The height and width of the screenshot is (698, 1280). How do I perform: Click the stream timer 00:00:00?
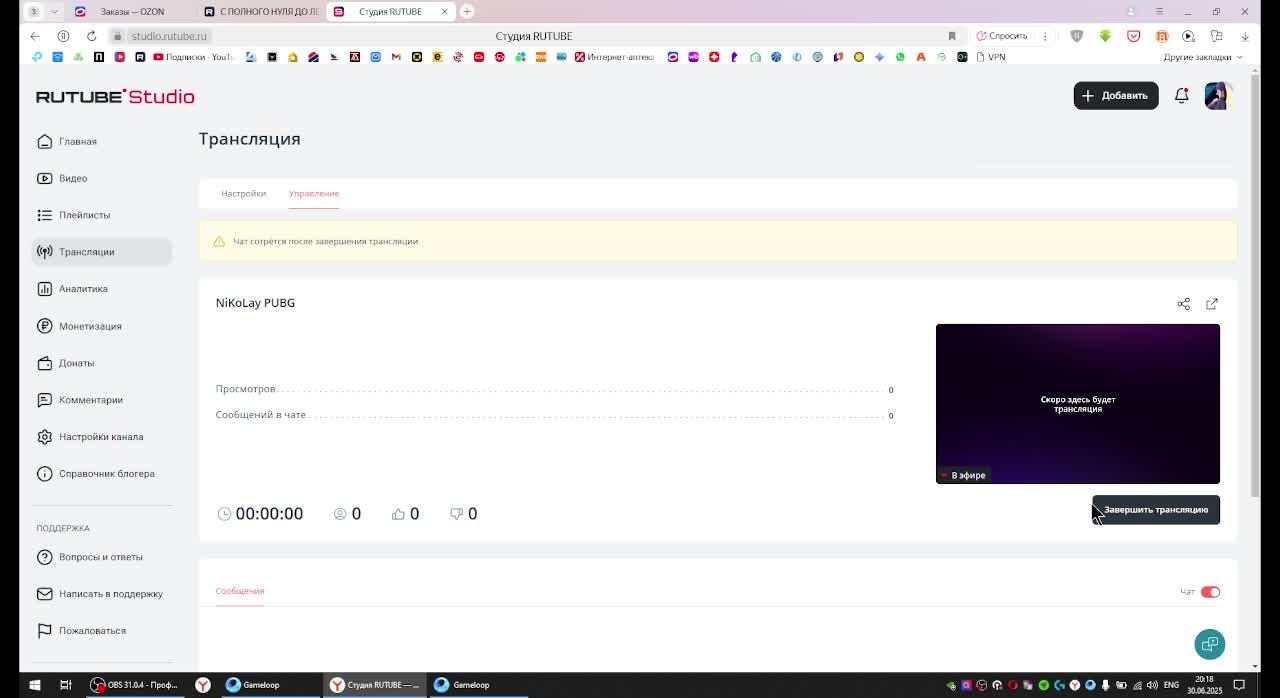pos(269,514)
